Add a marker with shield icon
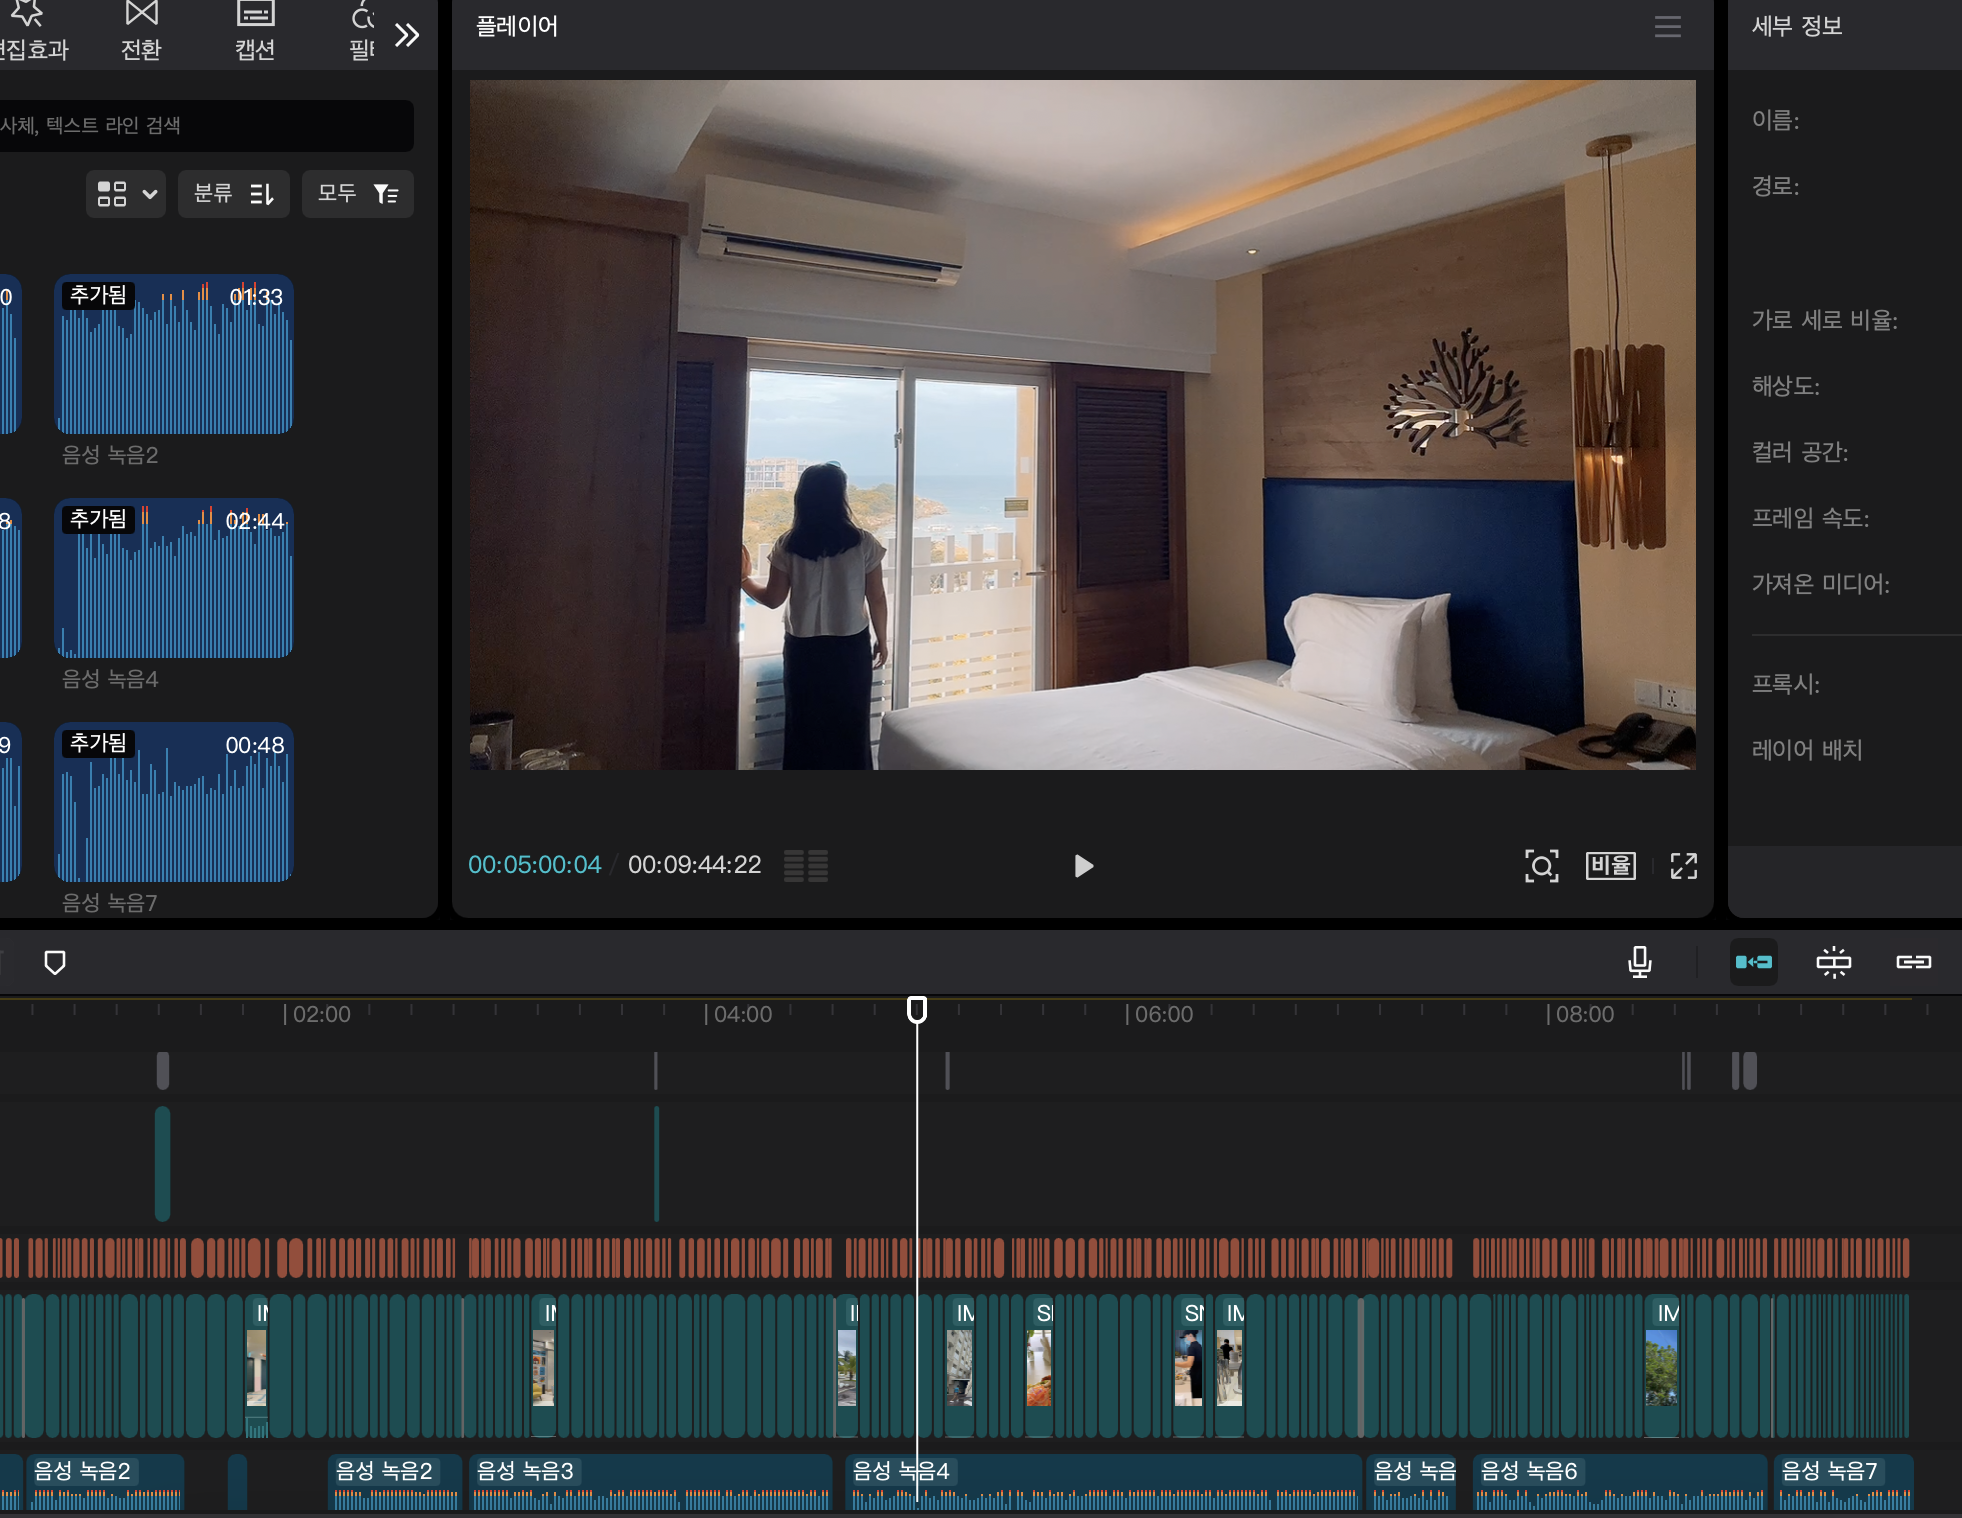 point(55,962)
